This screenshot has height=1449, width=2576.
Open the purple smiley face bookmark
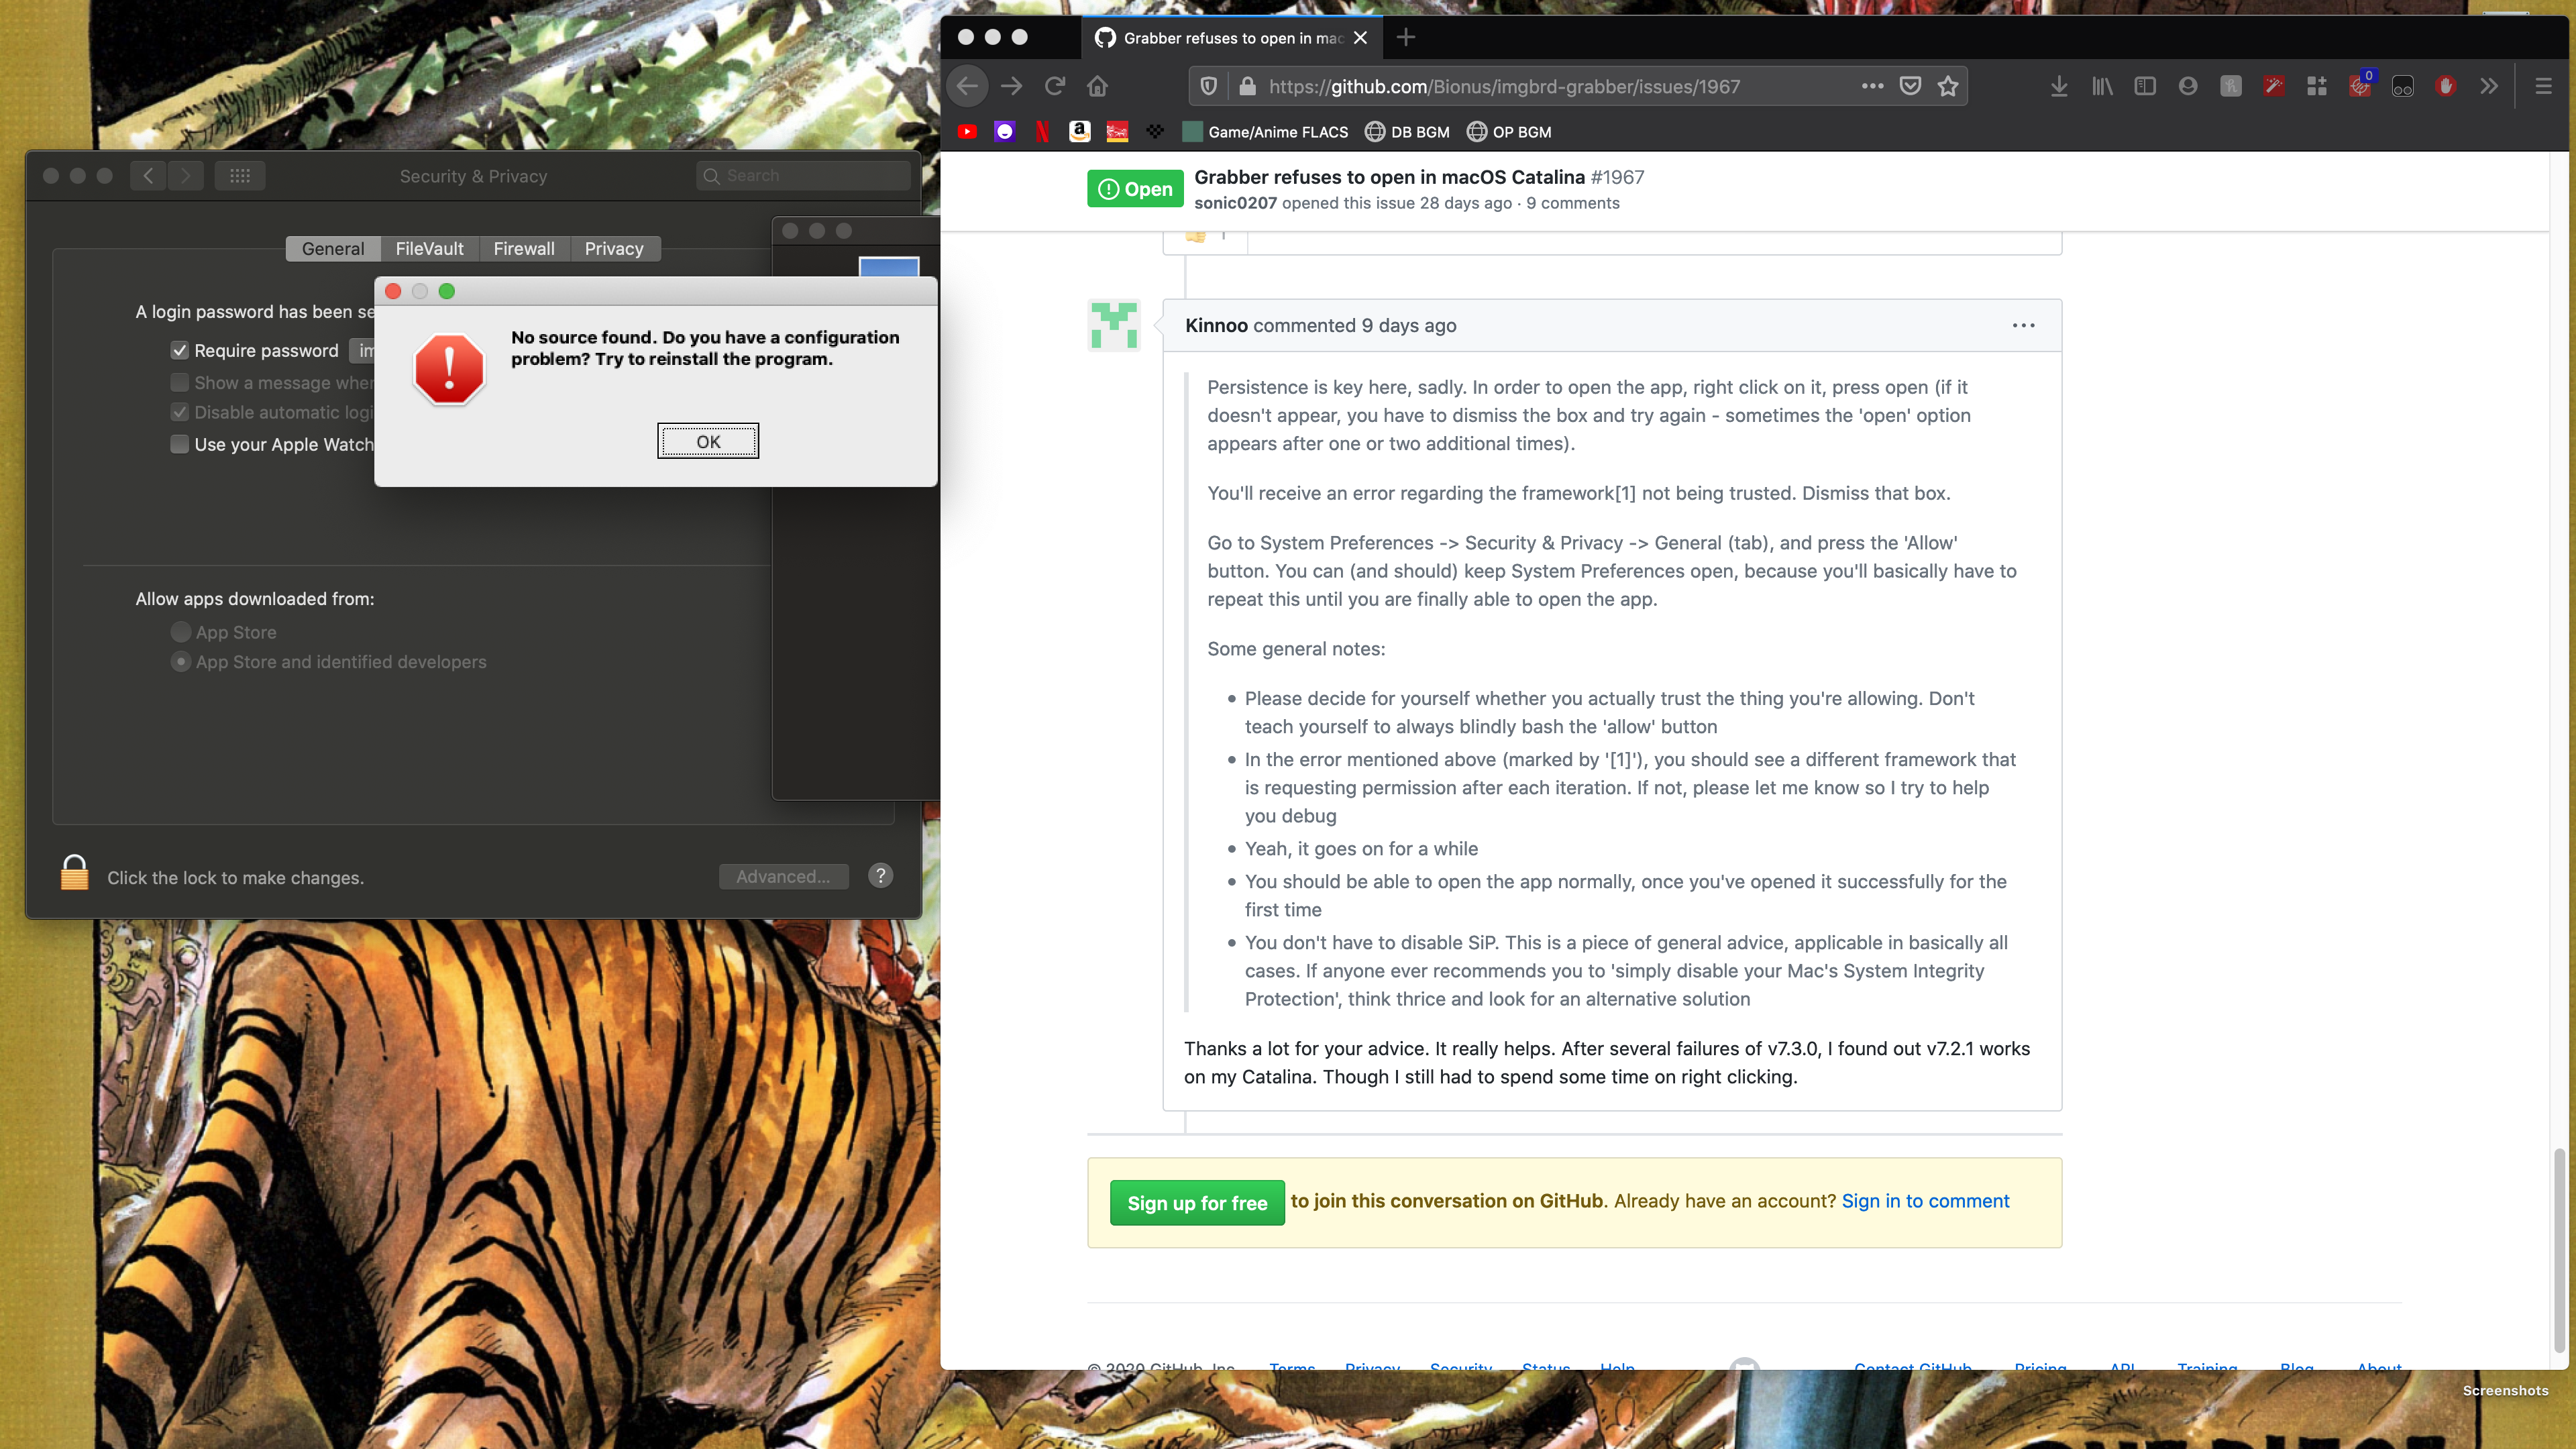[x=1005, y=131]
